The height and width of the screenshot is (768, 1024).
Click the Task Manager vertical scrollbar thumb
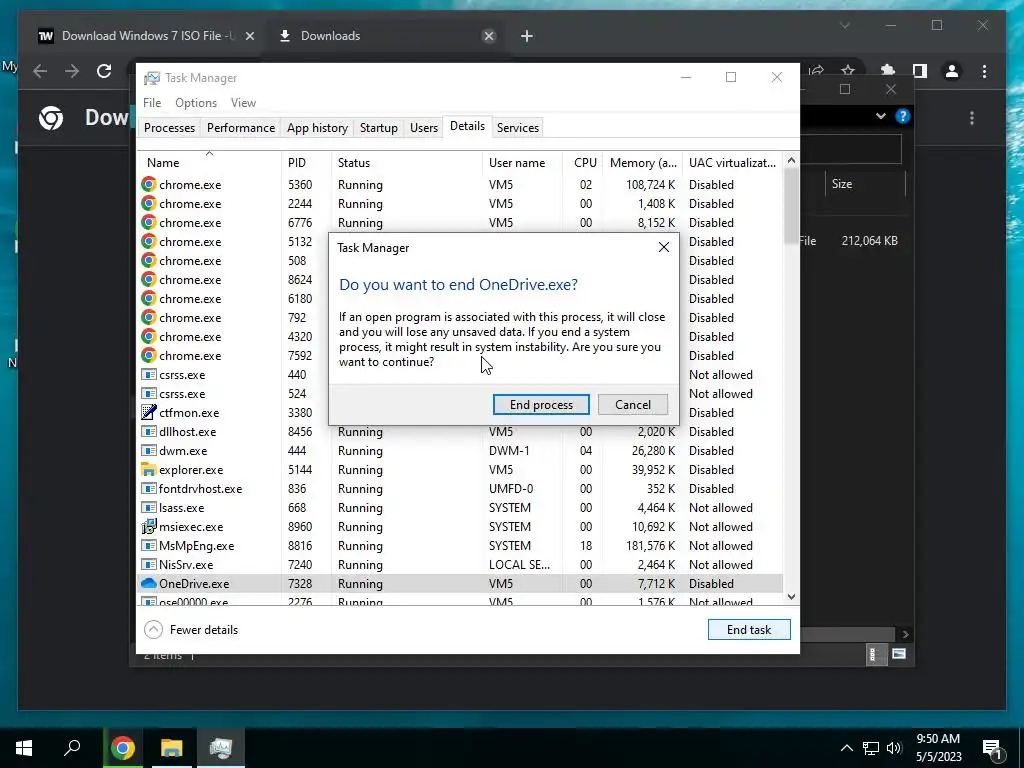click(x=791, y=204)
